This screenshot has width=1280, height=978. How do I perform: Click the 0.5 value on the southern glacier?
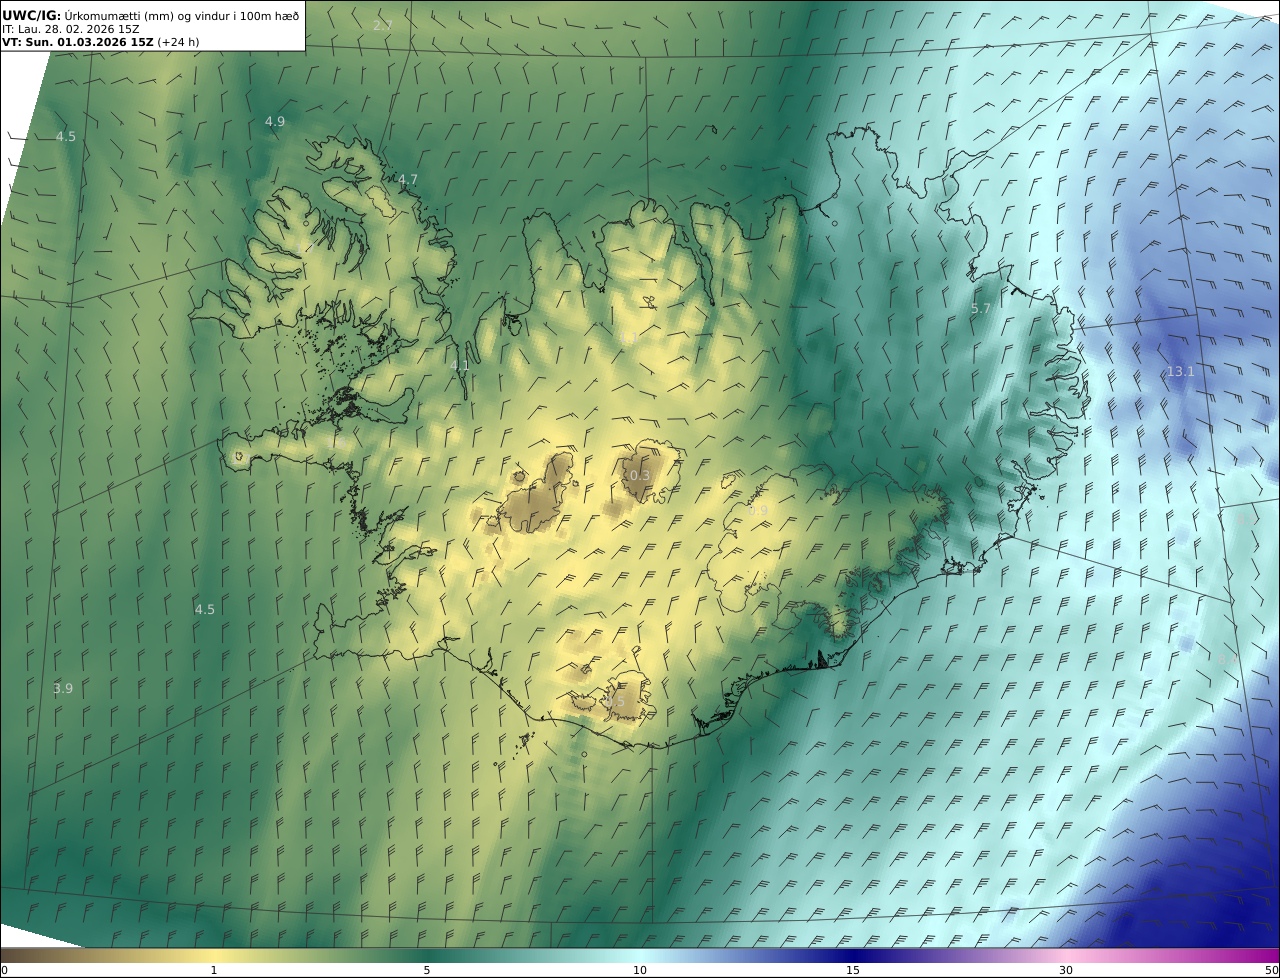[615, 702]
